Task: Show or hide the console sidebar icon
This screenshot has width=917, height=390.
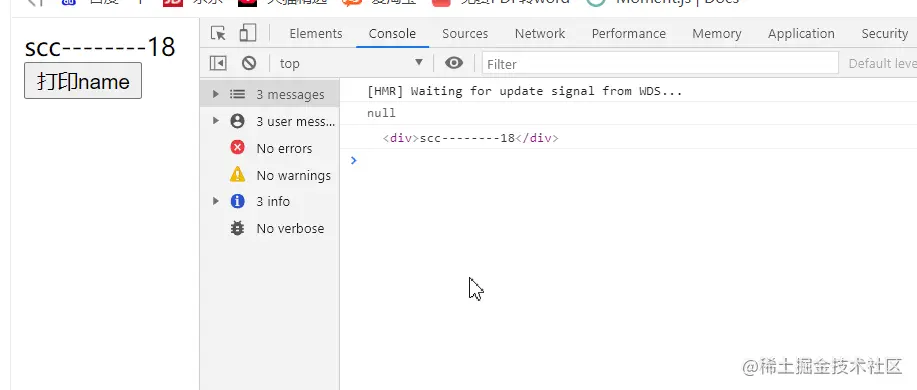Action: pyautogui.click(x=218, y=63)
